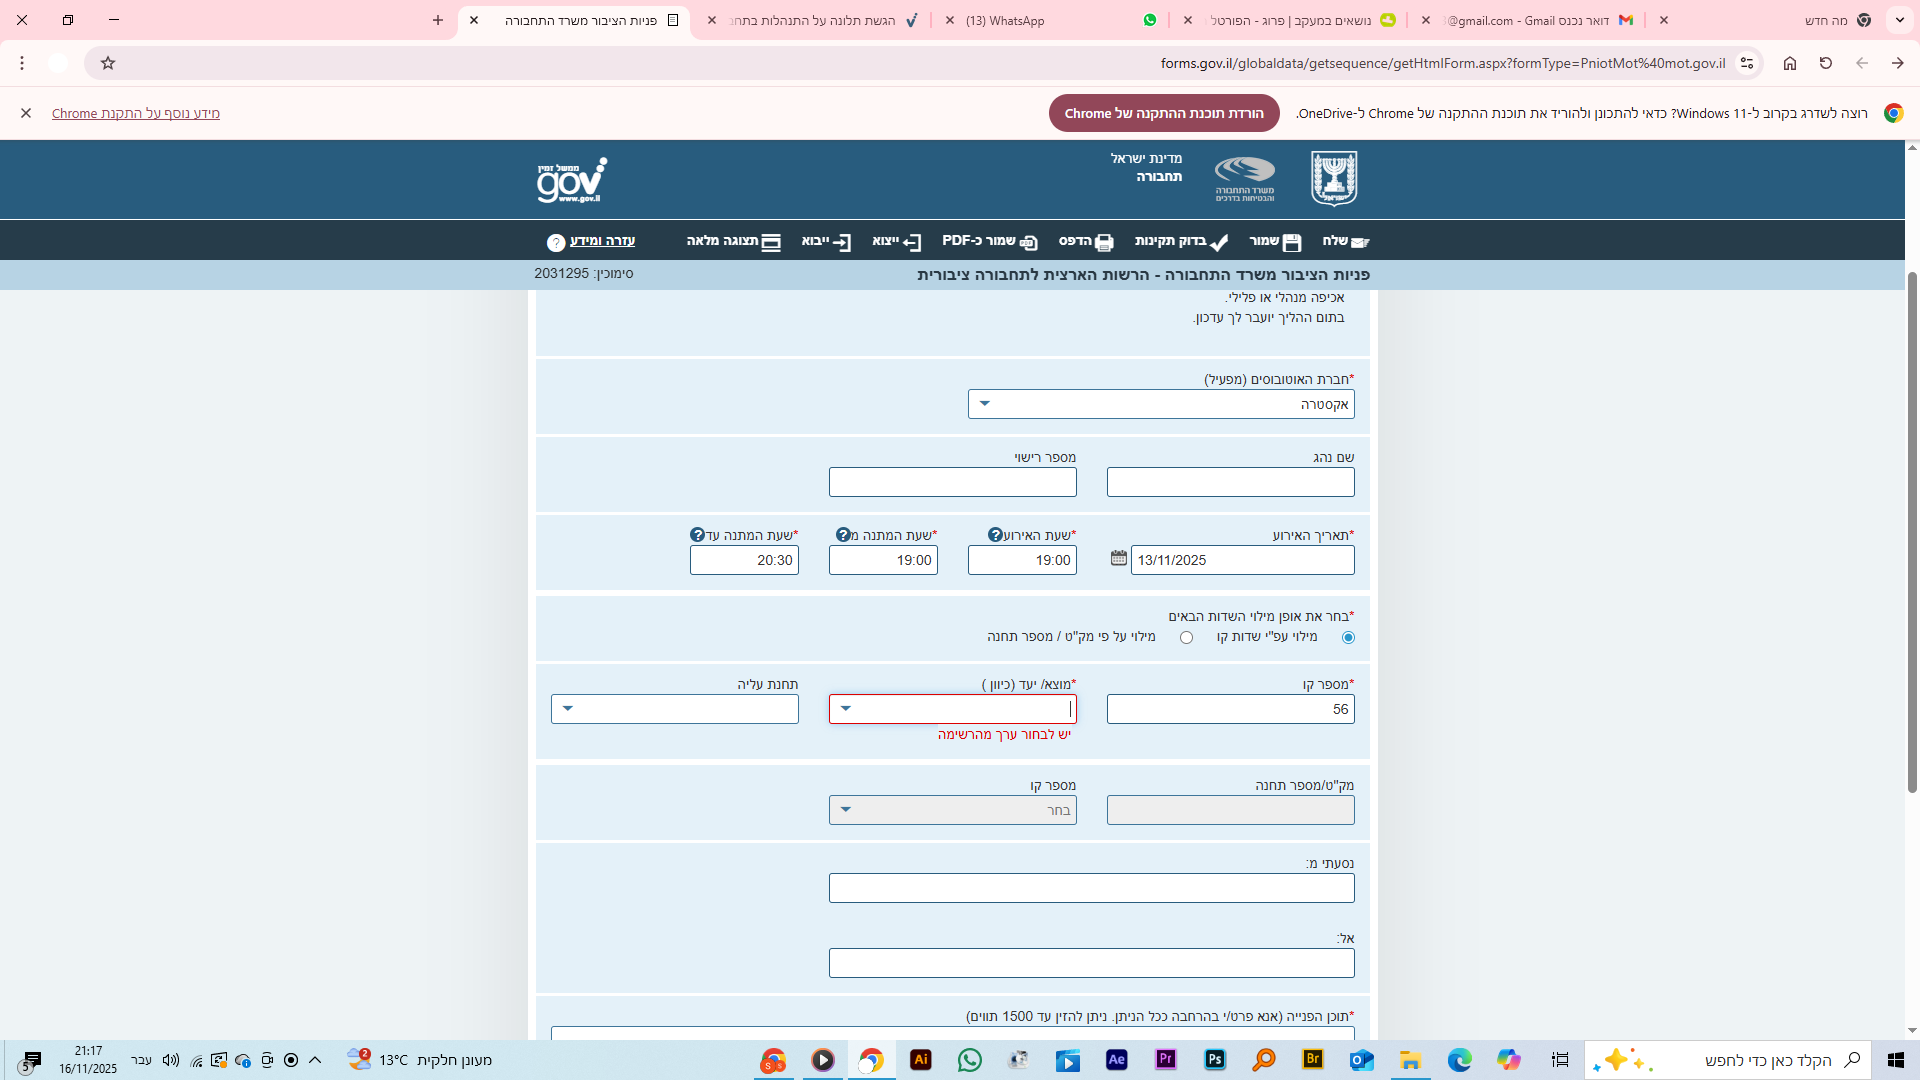Click the Send (שלח) toolbar icon
Viewport: 1920px width, 1080px height.
[1359, 242]
